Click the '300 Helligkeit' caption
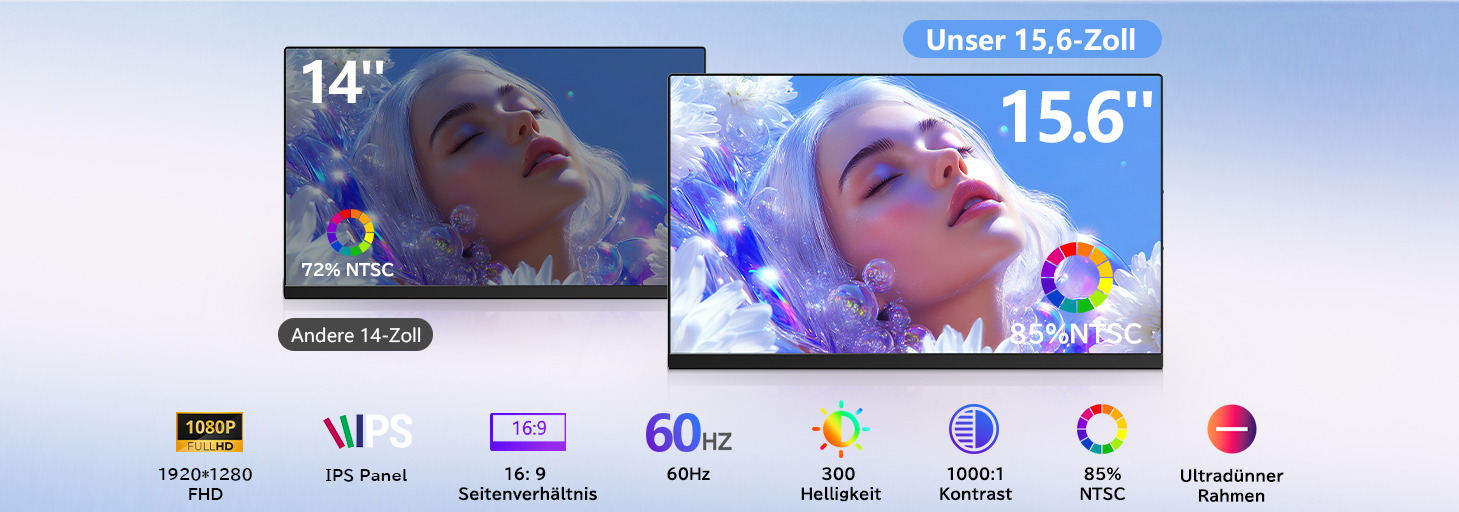1459x512 pixels. pos(840,484)
